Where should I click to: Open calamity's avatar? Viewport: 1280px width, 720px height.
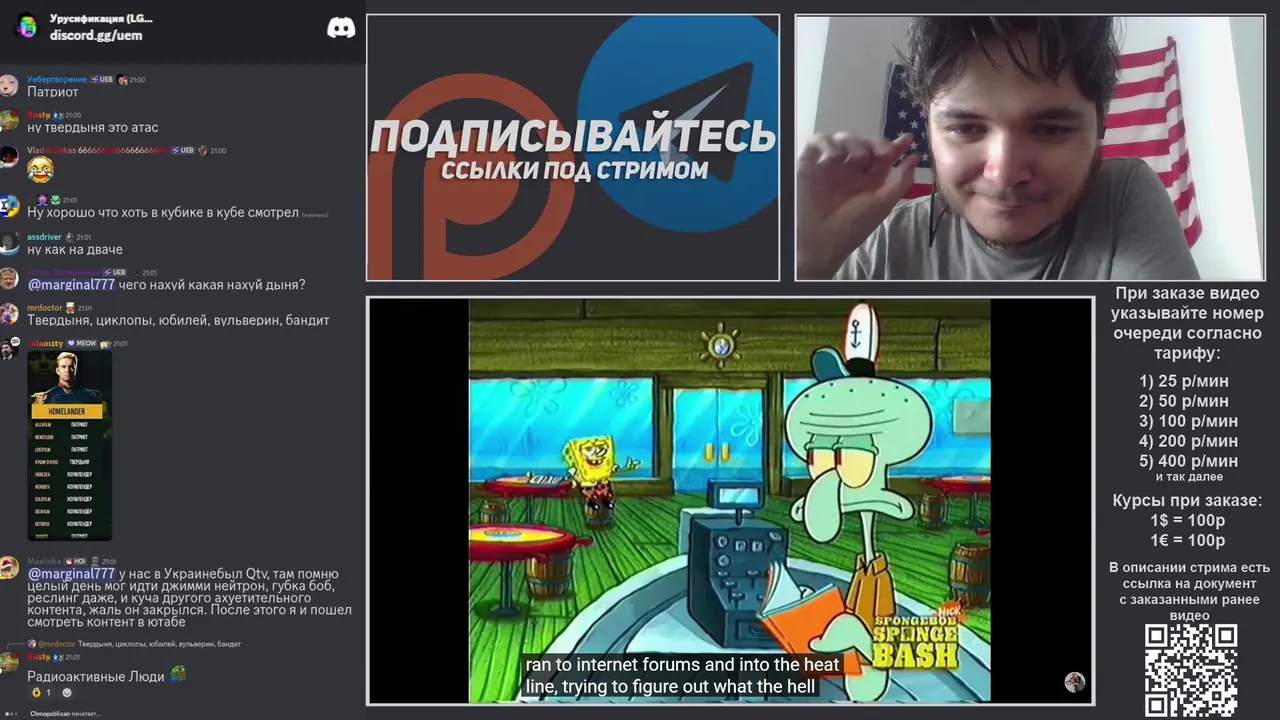[x=9, y=349]
